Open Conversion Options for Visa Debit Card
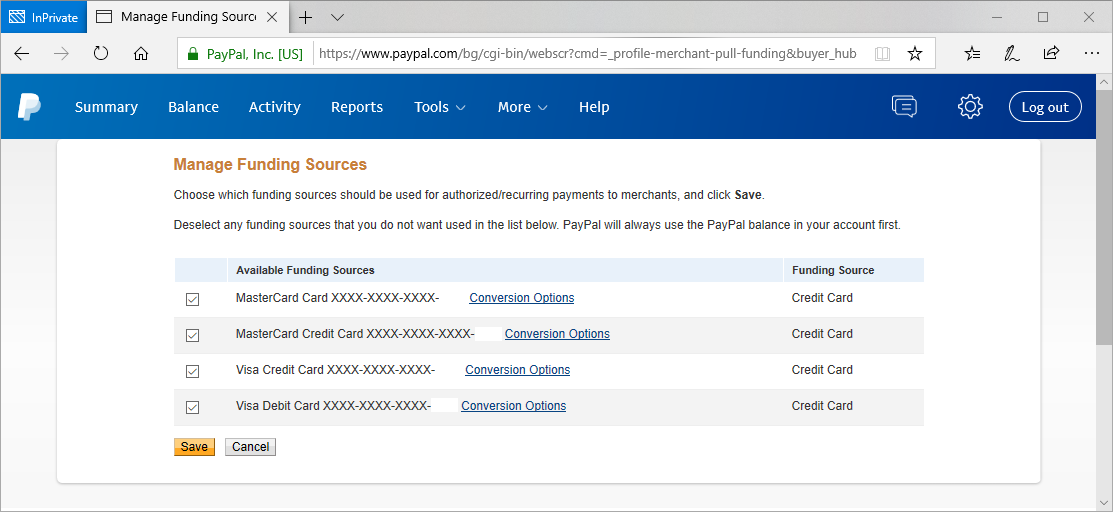Viewport: 1113px width, 512px height. [514, 406]
